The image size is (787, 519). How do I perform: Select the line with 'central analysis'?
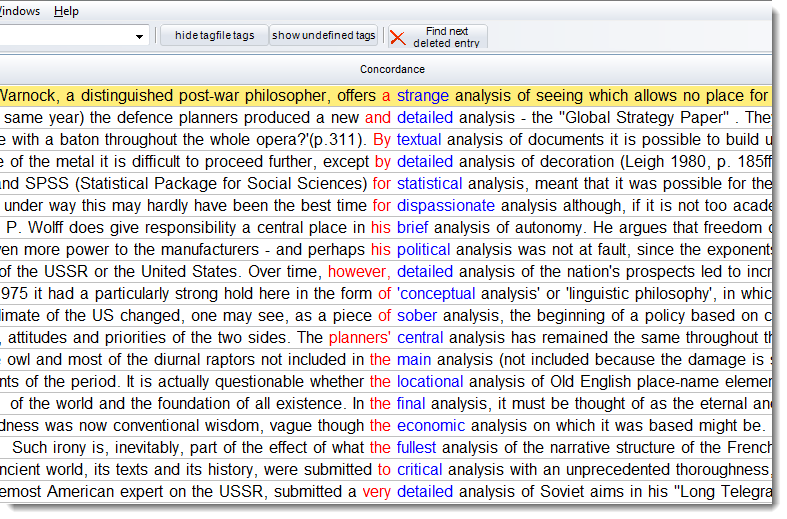click(x=386, y=338)
